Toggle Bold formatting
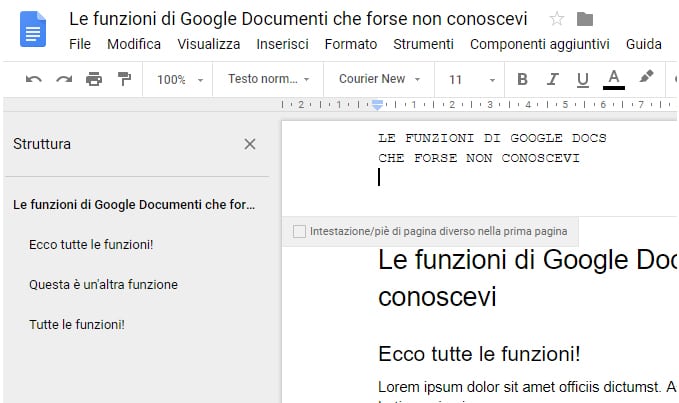 point(522,79)
